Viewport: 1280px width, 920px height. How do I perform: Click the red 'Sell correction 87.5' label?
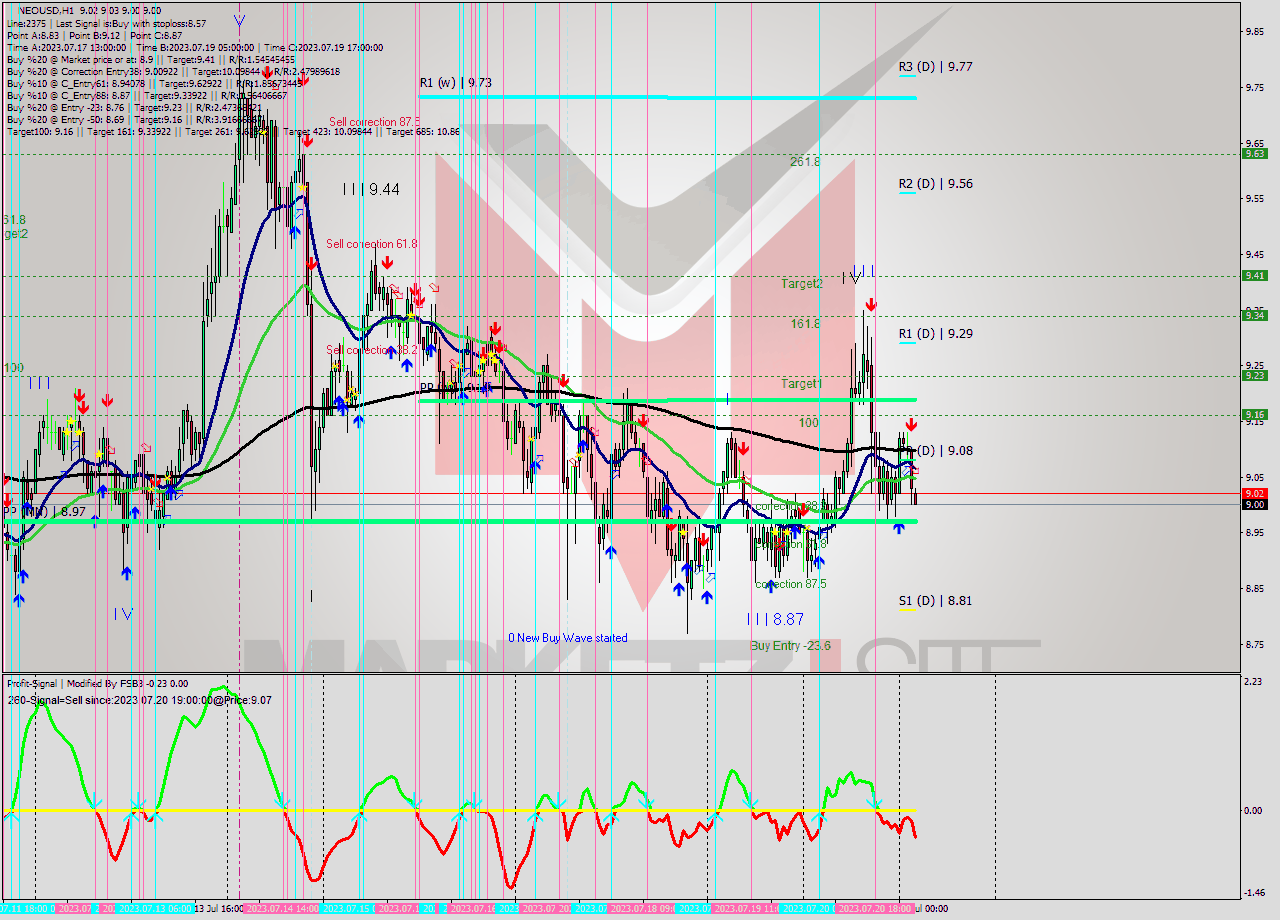(375, 122)
